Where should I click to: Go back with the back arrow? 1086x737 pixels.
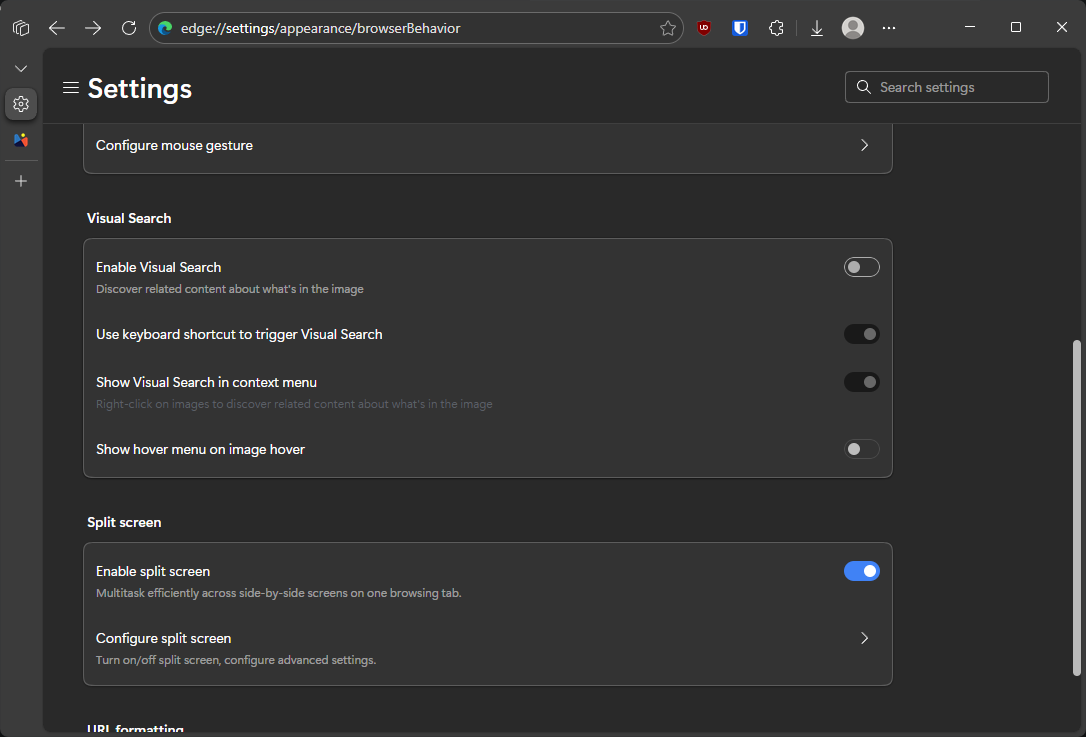pos(57,28)
